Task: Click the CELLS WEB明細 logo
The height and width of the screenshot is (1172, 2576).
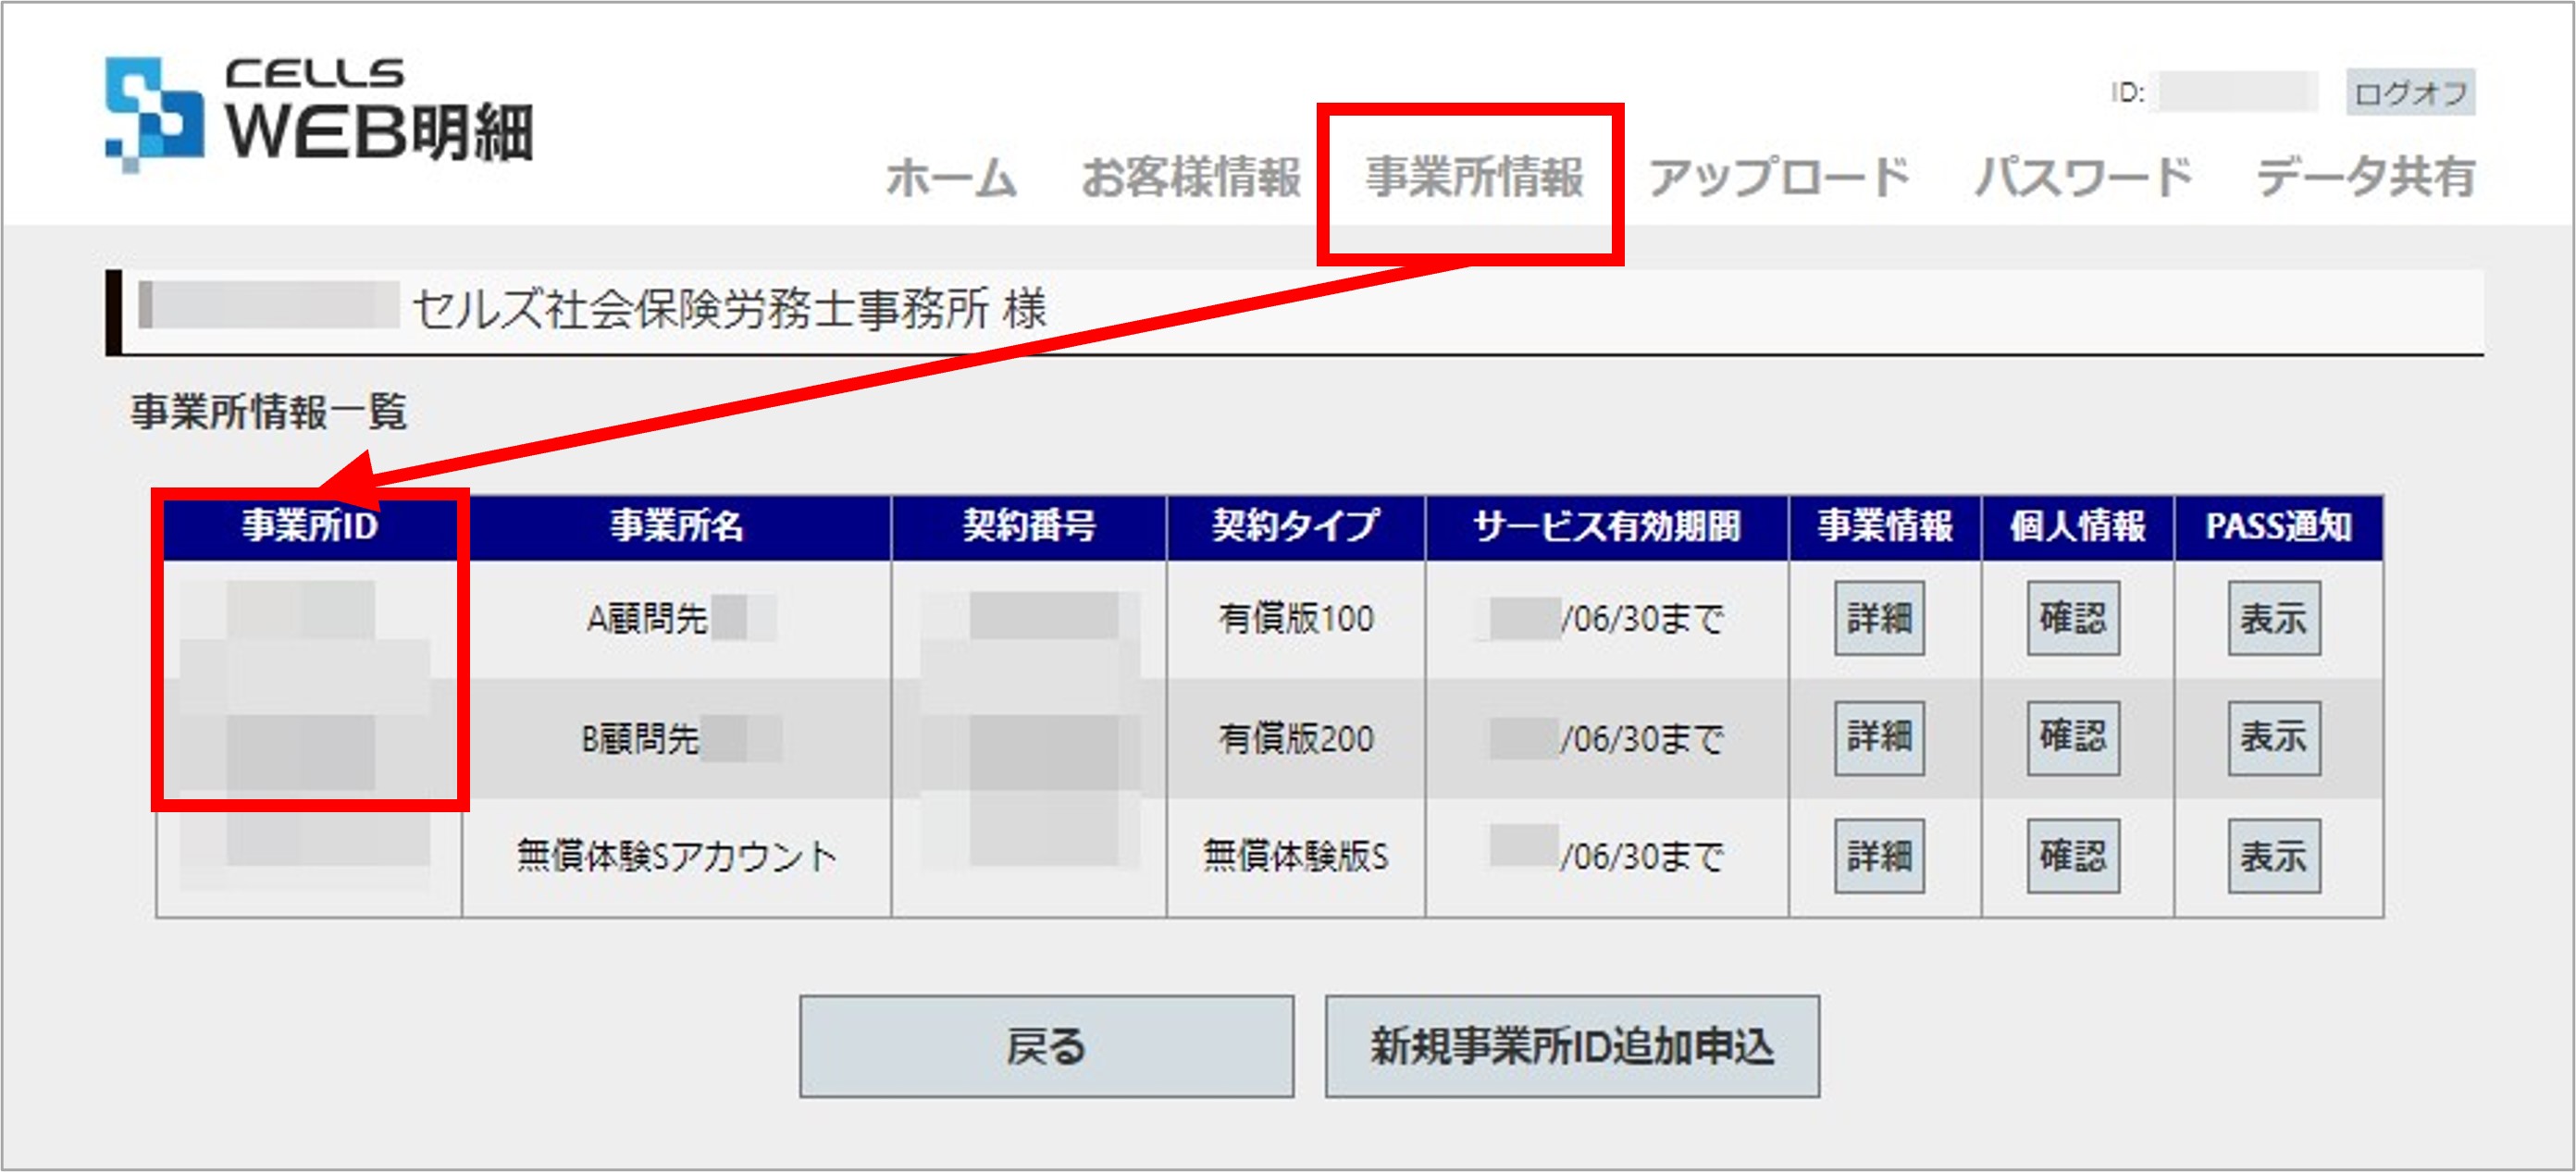Action: click(319, 115)
